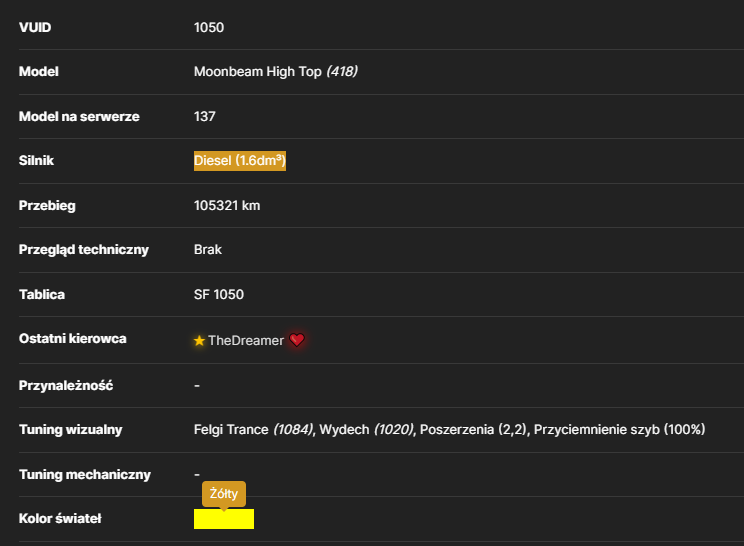Select the highlighted Diesel (1.6dm³) engine text

tap(240, 161)
